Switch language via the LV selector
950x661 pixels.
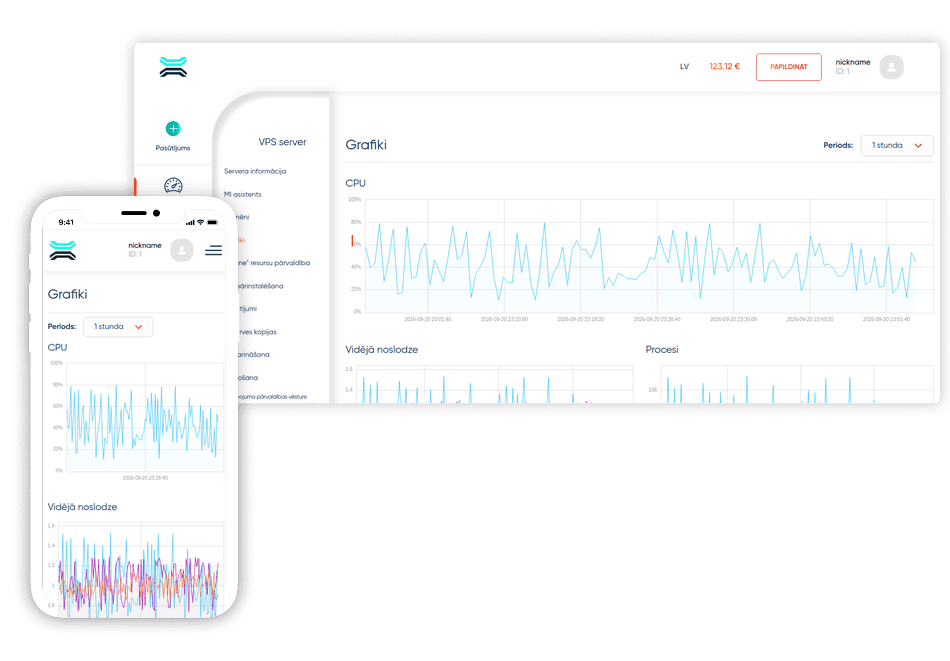pos(684,67)
